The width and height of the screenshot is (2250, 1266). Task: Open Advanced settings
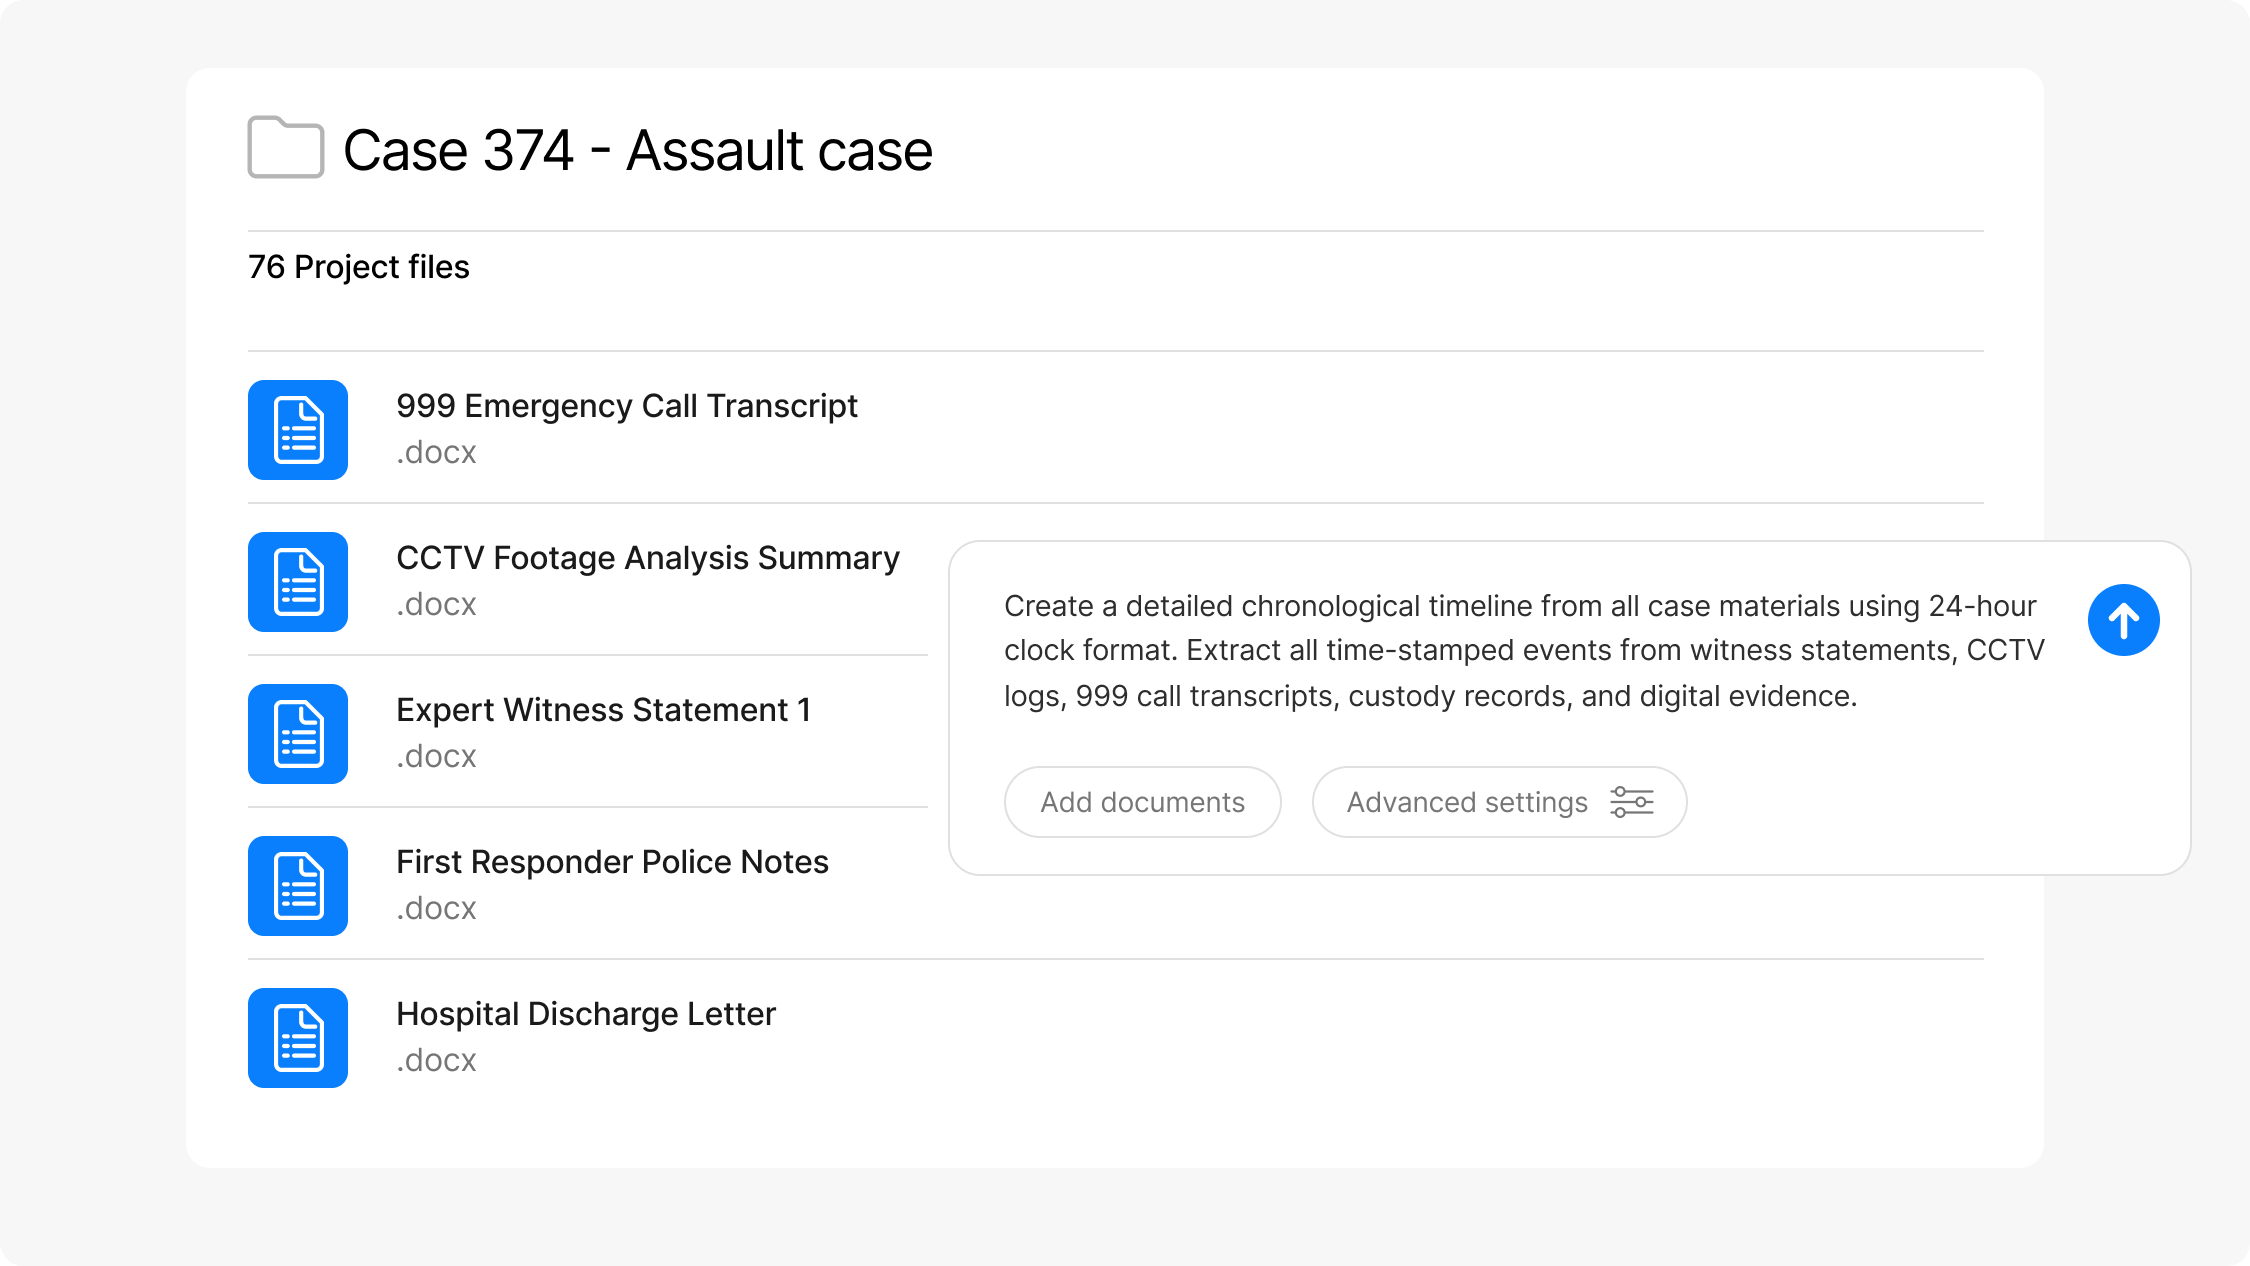coord(1467,802)
